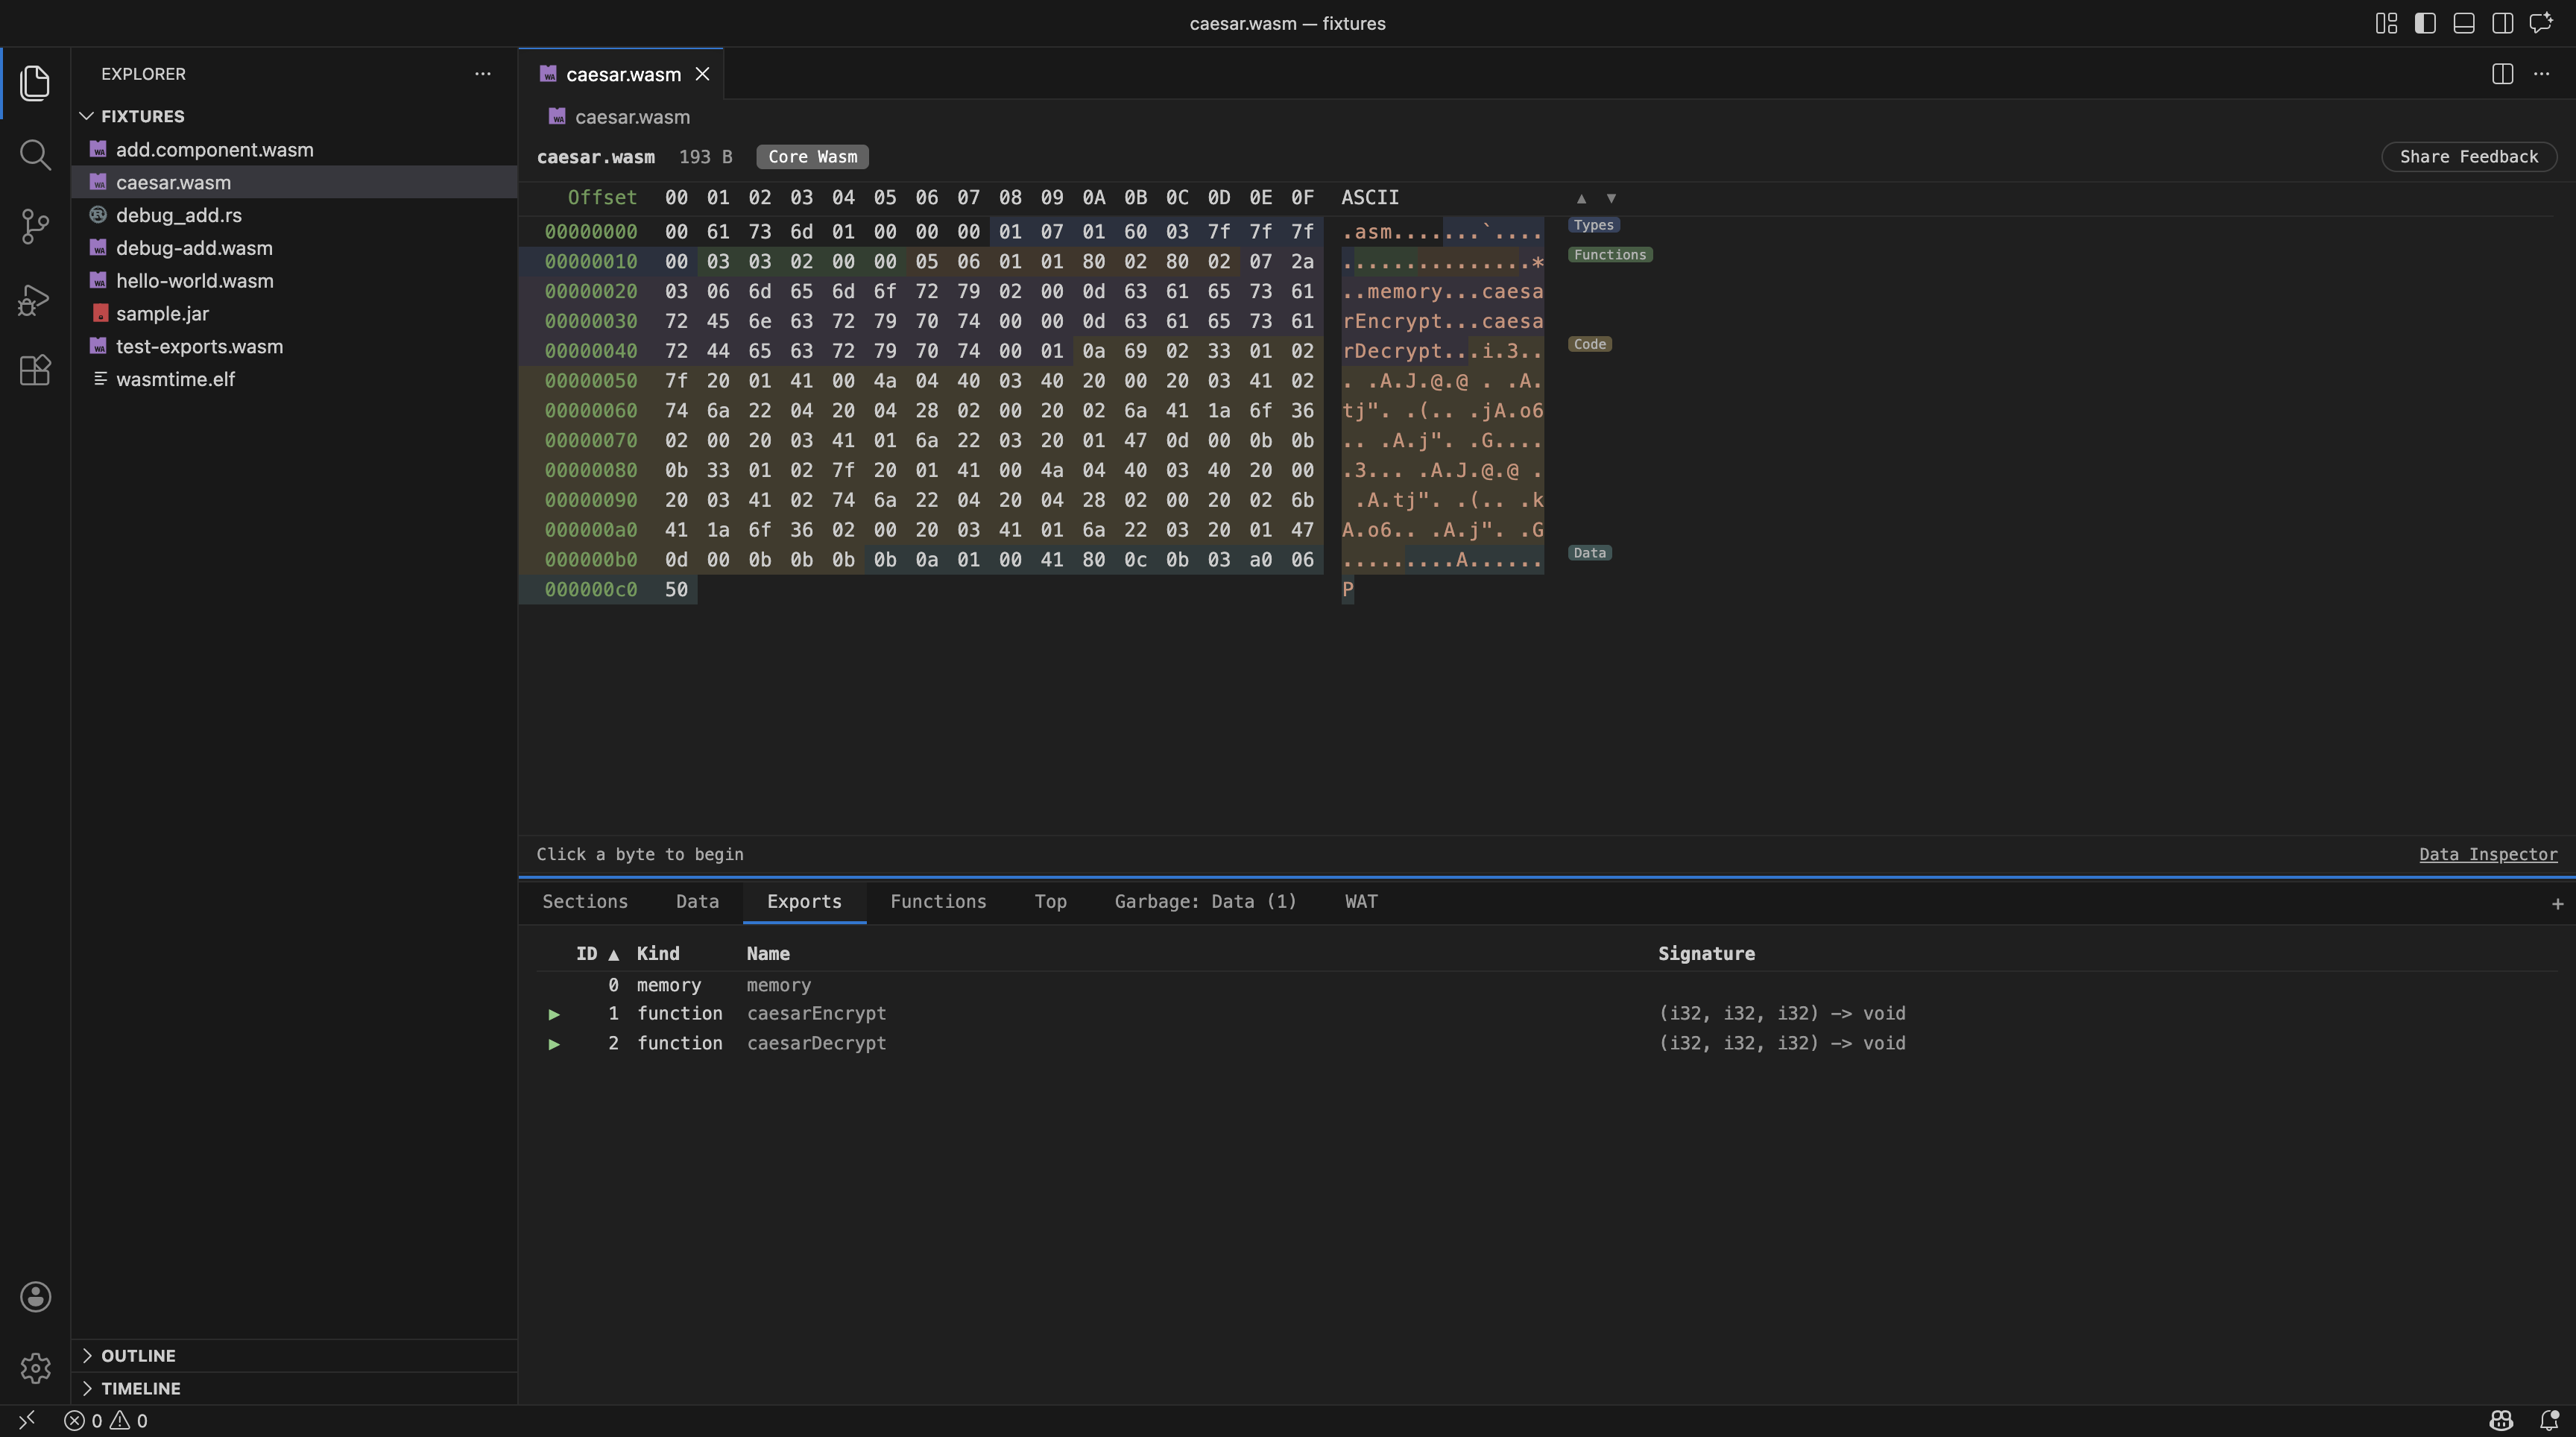Click the Kind column header
Viewport: 2576px width, 1437px height.
pyautogui.click(x=658, y=954)
